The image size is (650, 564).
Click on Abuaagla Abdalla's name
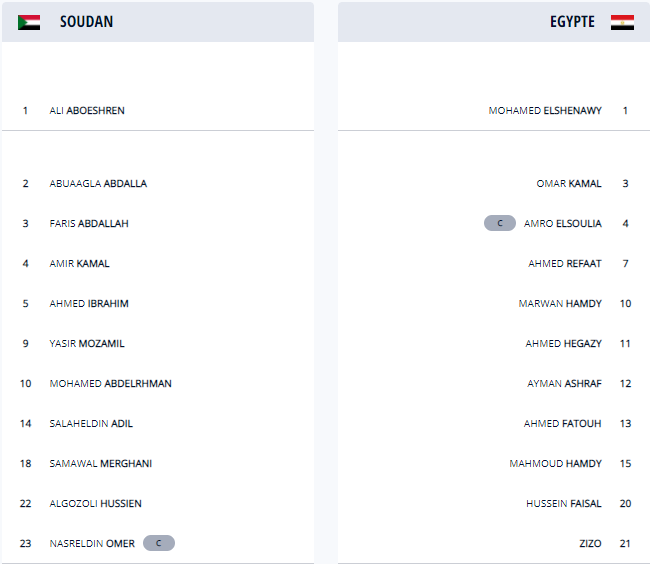98,183
